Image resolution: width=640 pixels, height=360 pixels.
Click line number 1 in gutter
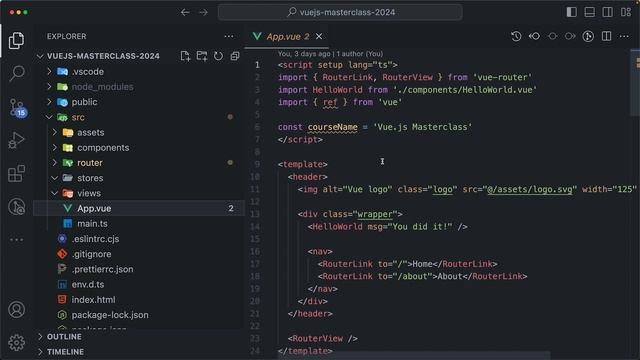click(x=257, y=65)
